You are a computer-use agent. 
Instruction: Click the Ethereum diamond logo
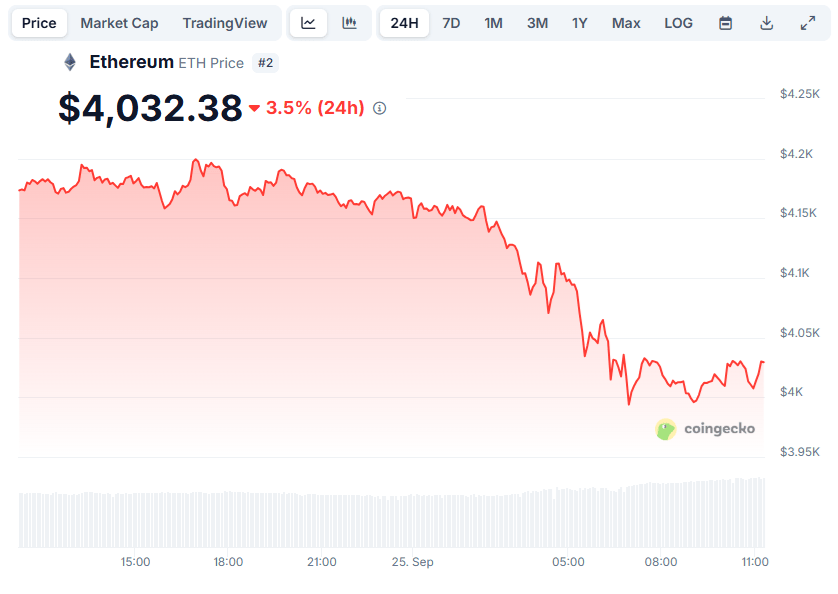pos(70,63)
